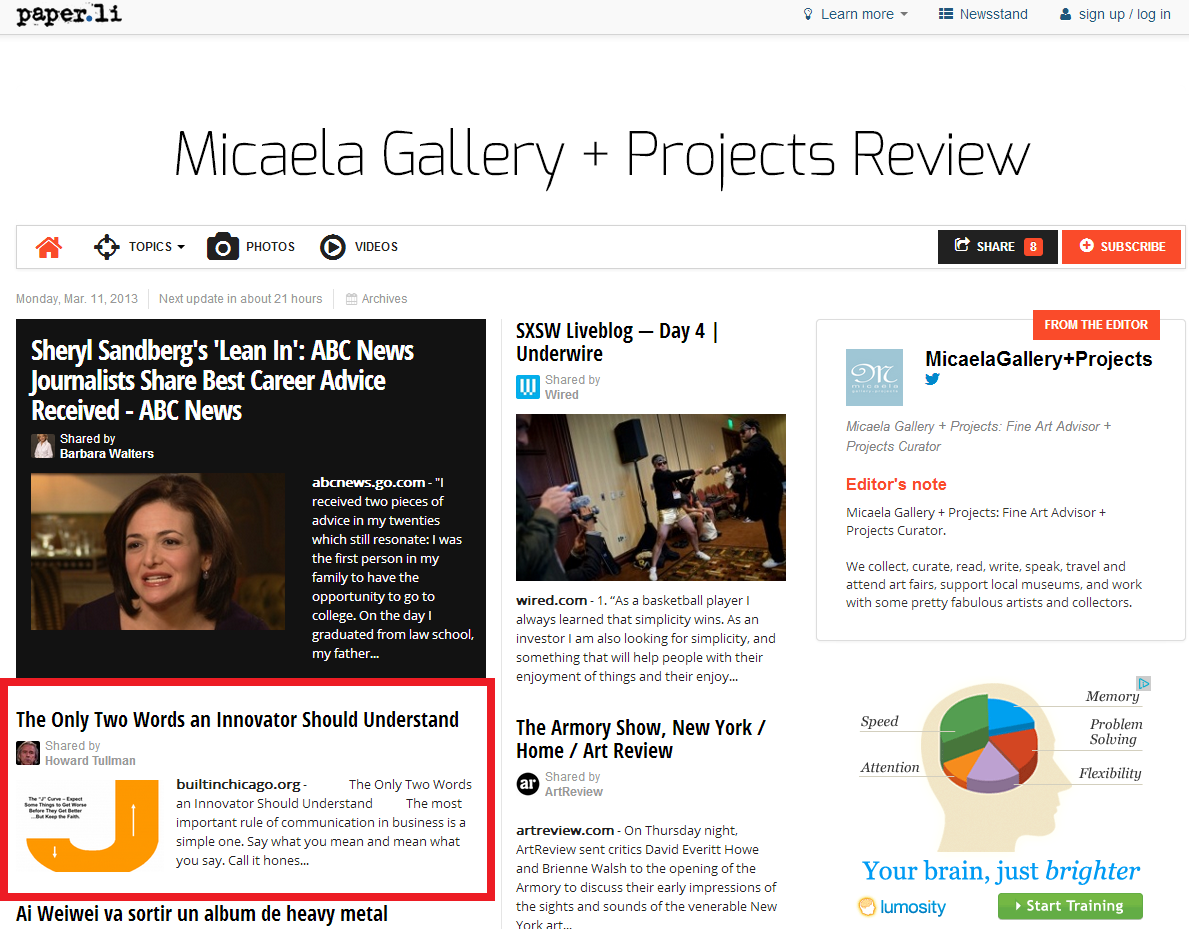This screenshot has width=1189, height=929.
Task: Open The Armory Show, New York headline
Action: point(641,739)
